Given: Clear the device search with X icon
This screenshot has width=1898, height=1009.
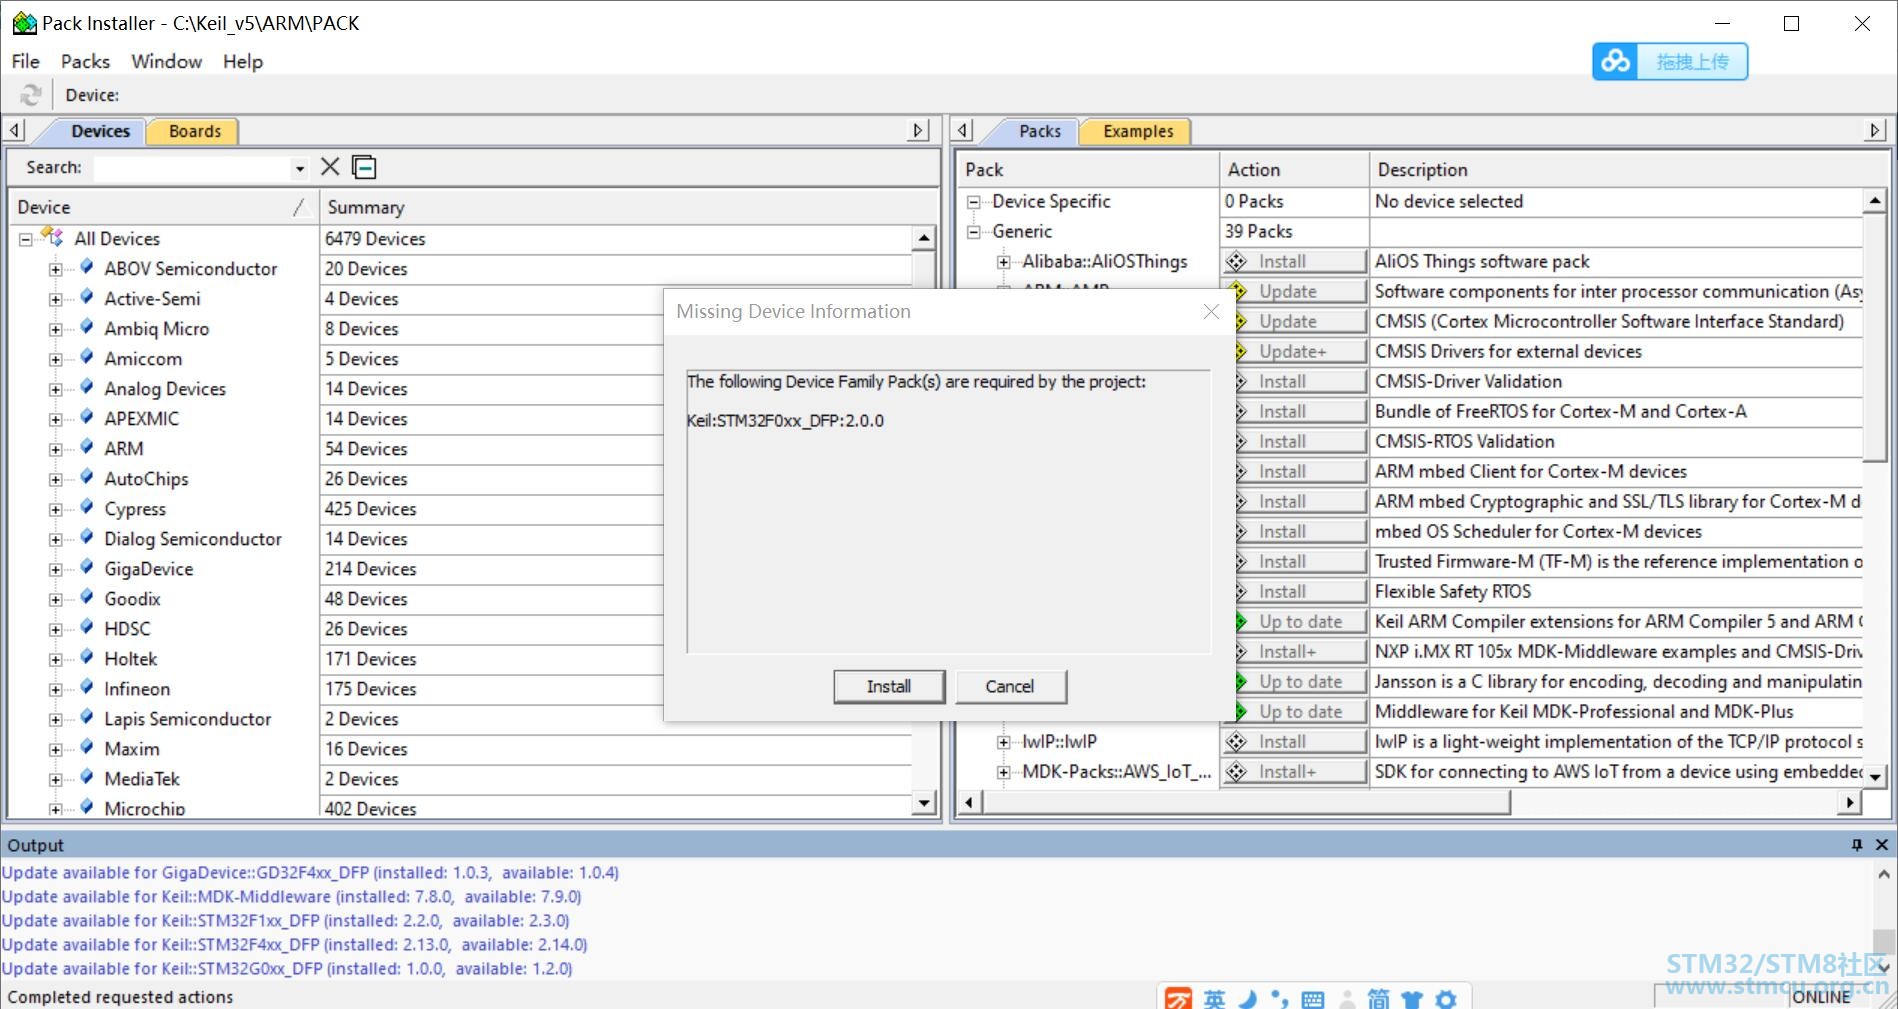Looking at the screenshot, I should click(330, 167).
